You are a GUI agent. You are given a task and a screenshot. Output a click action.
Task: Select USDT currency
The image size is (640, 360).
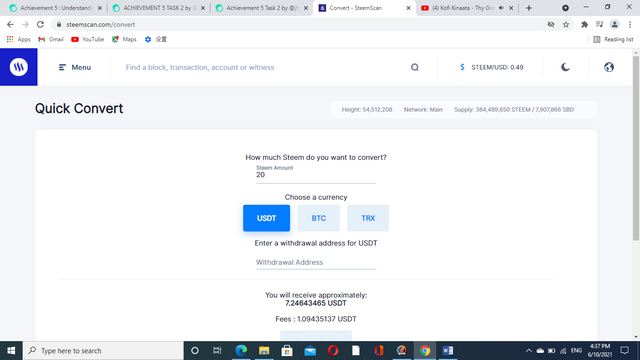click(267, 218)
